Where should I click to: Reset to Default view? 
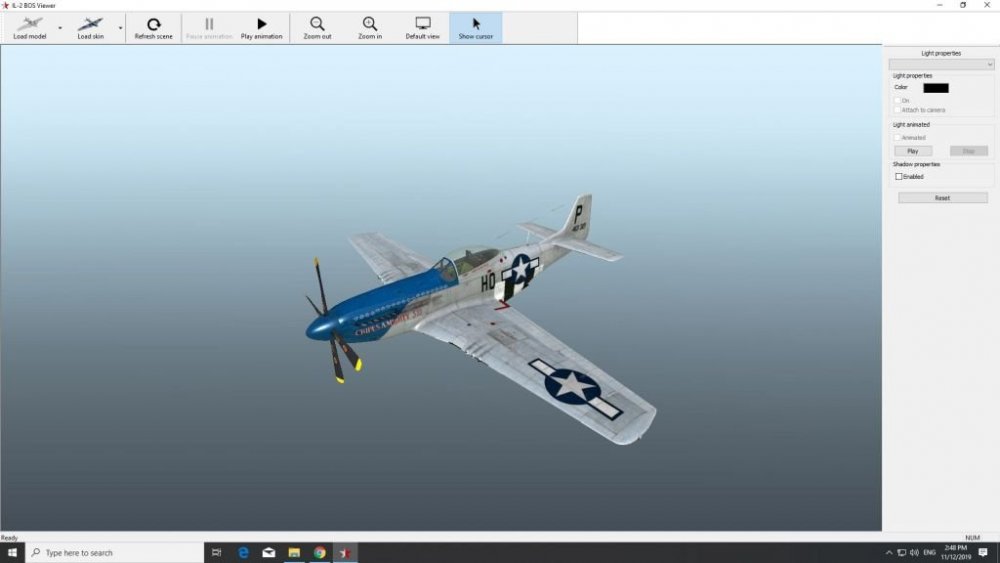coord(423,28)
